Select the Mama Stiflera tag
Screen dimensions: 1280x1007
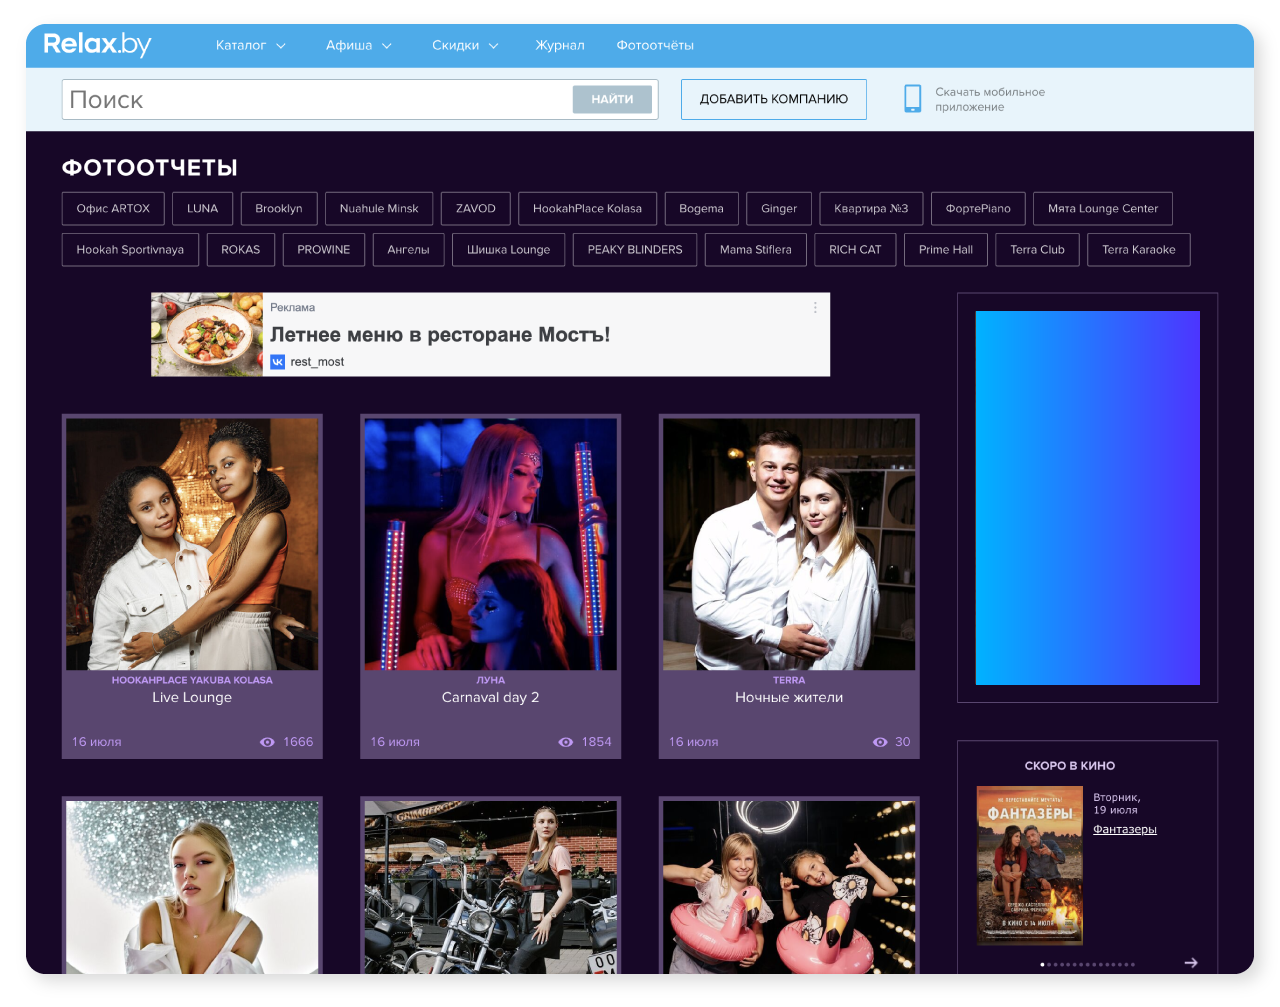pos(755,249)
